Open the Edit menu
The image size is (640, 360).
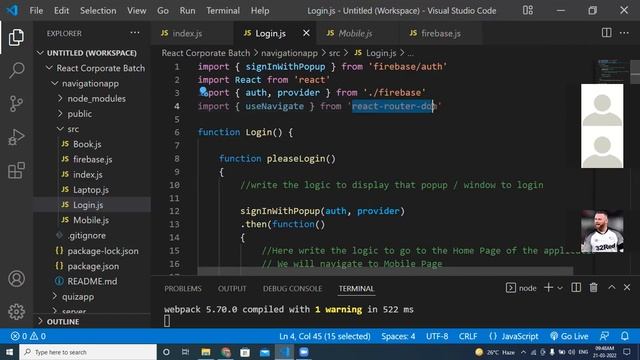coord(61,11)
